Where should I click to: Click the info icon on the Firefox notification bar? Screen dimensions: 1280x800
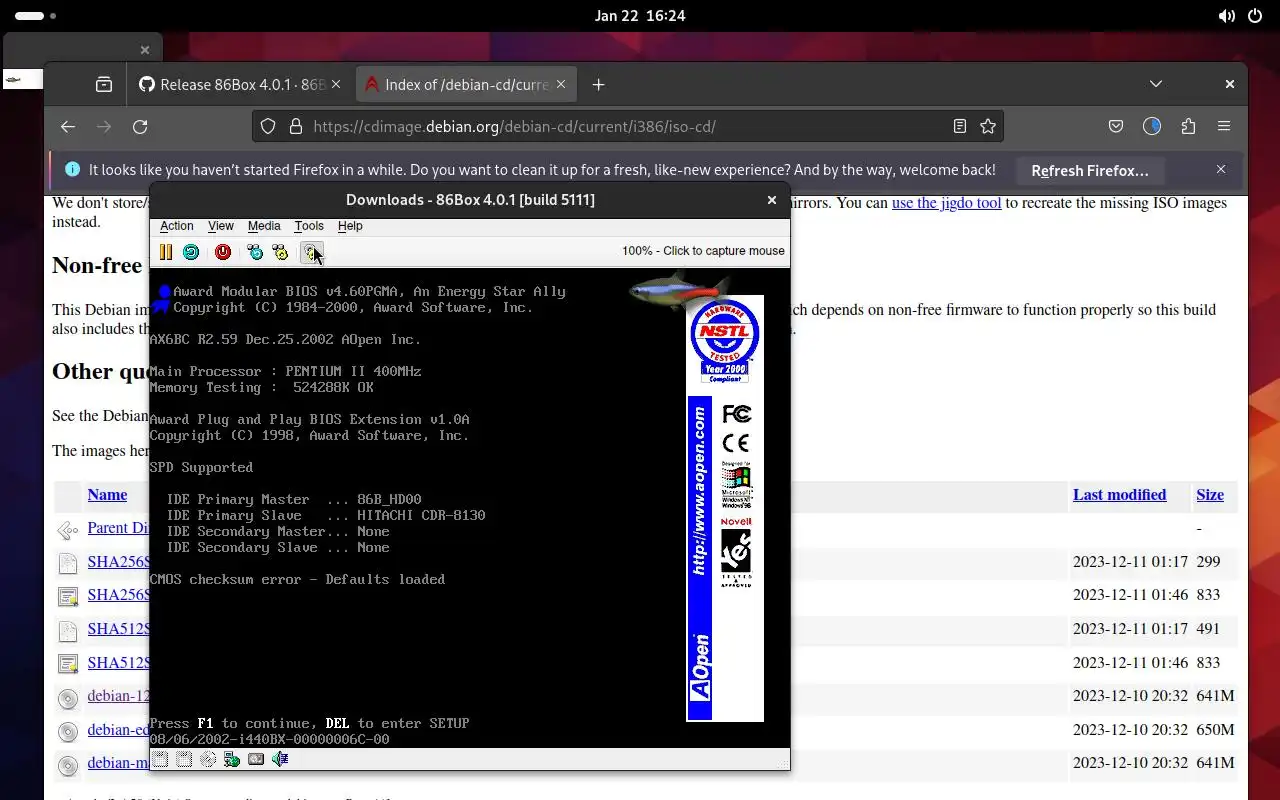(72, 170)
